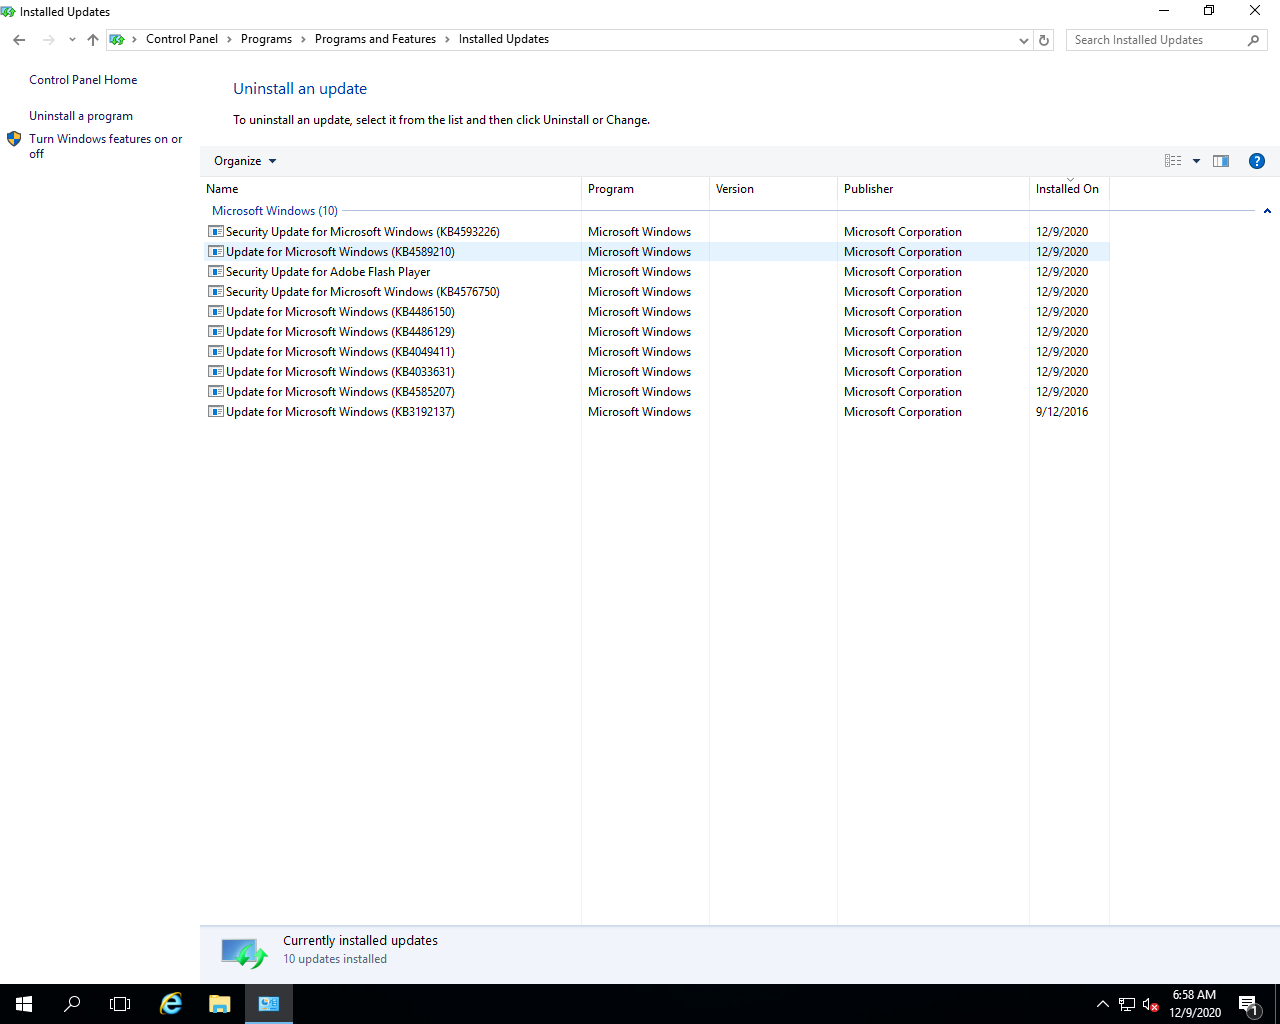Navigate to Programs and Features breadcrumb
This screenshot has height=1024, width=1280.
[x=375, y=40]
